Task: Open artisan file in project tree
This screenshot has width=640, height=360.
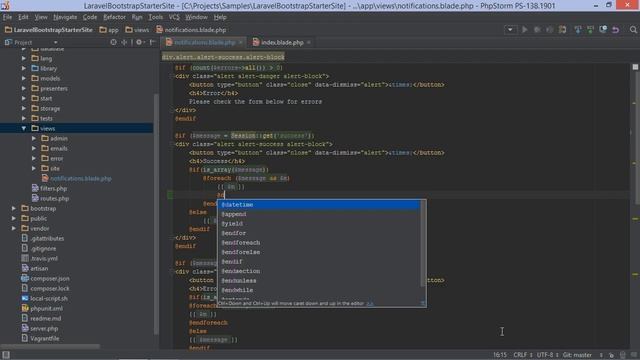Action: [x=39, y=268]
